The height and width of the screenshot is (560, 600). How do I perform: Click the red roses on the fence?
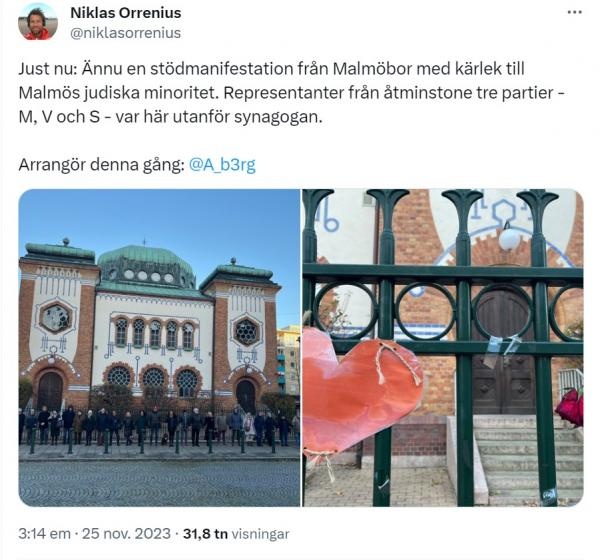click(x=570, y=407)
